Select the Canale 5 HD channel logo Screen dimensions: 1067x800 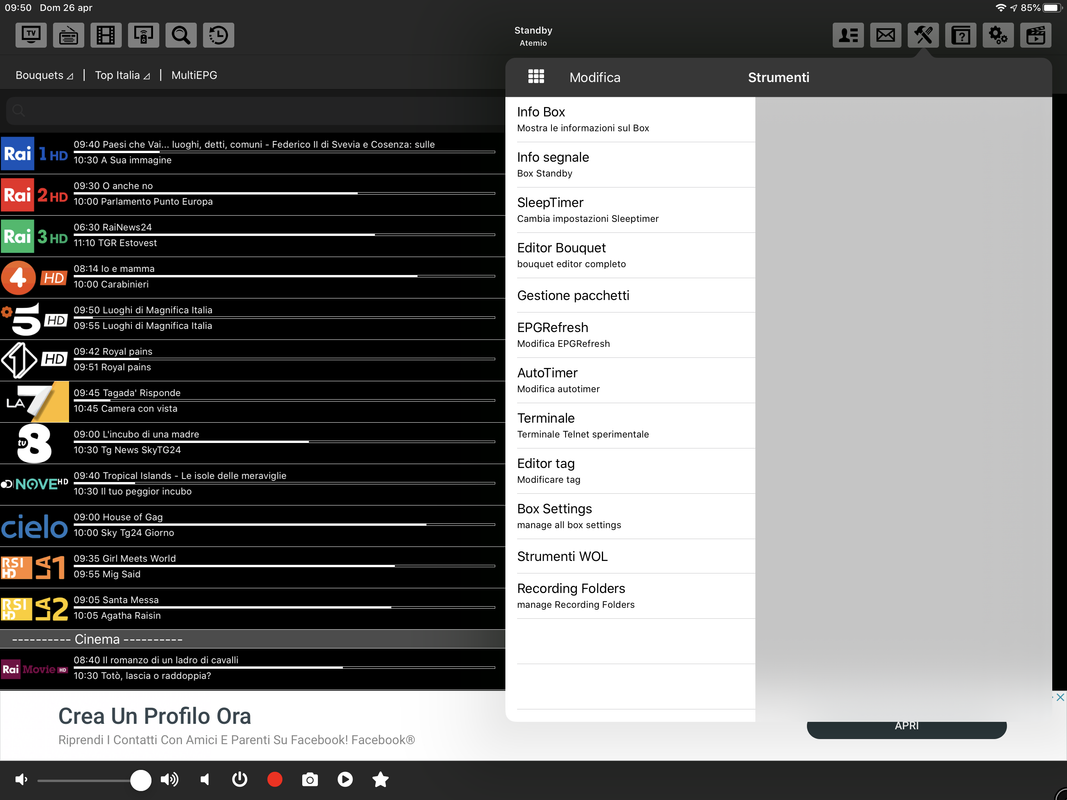[35, 319]
